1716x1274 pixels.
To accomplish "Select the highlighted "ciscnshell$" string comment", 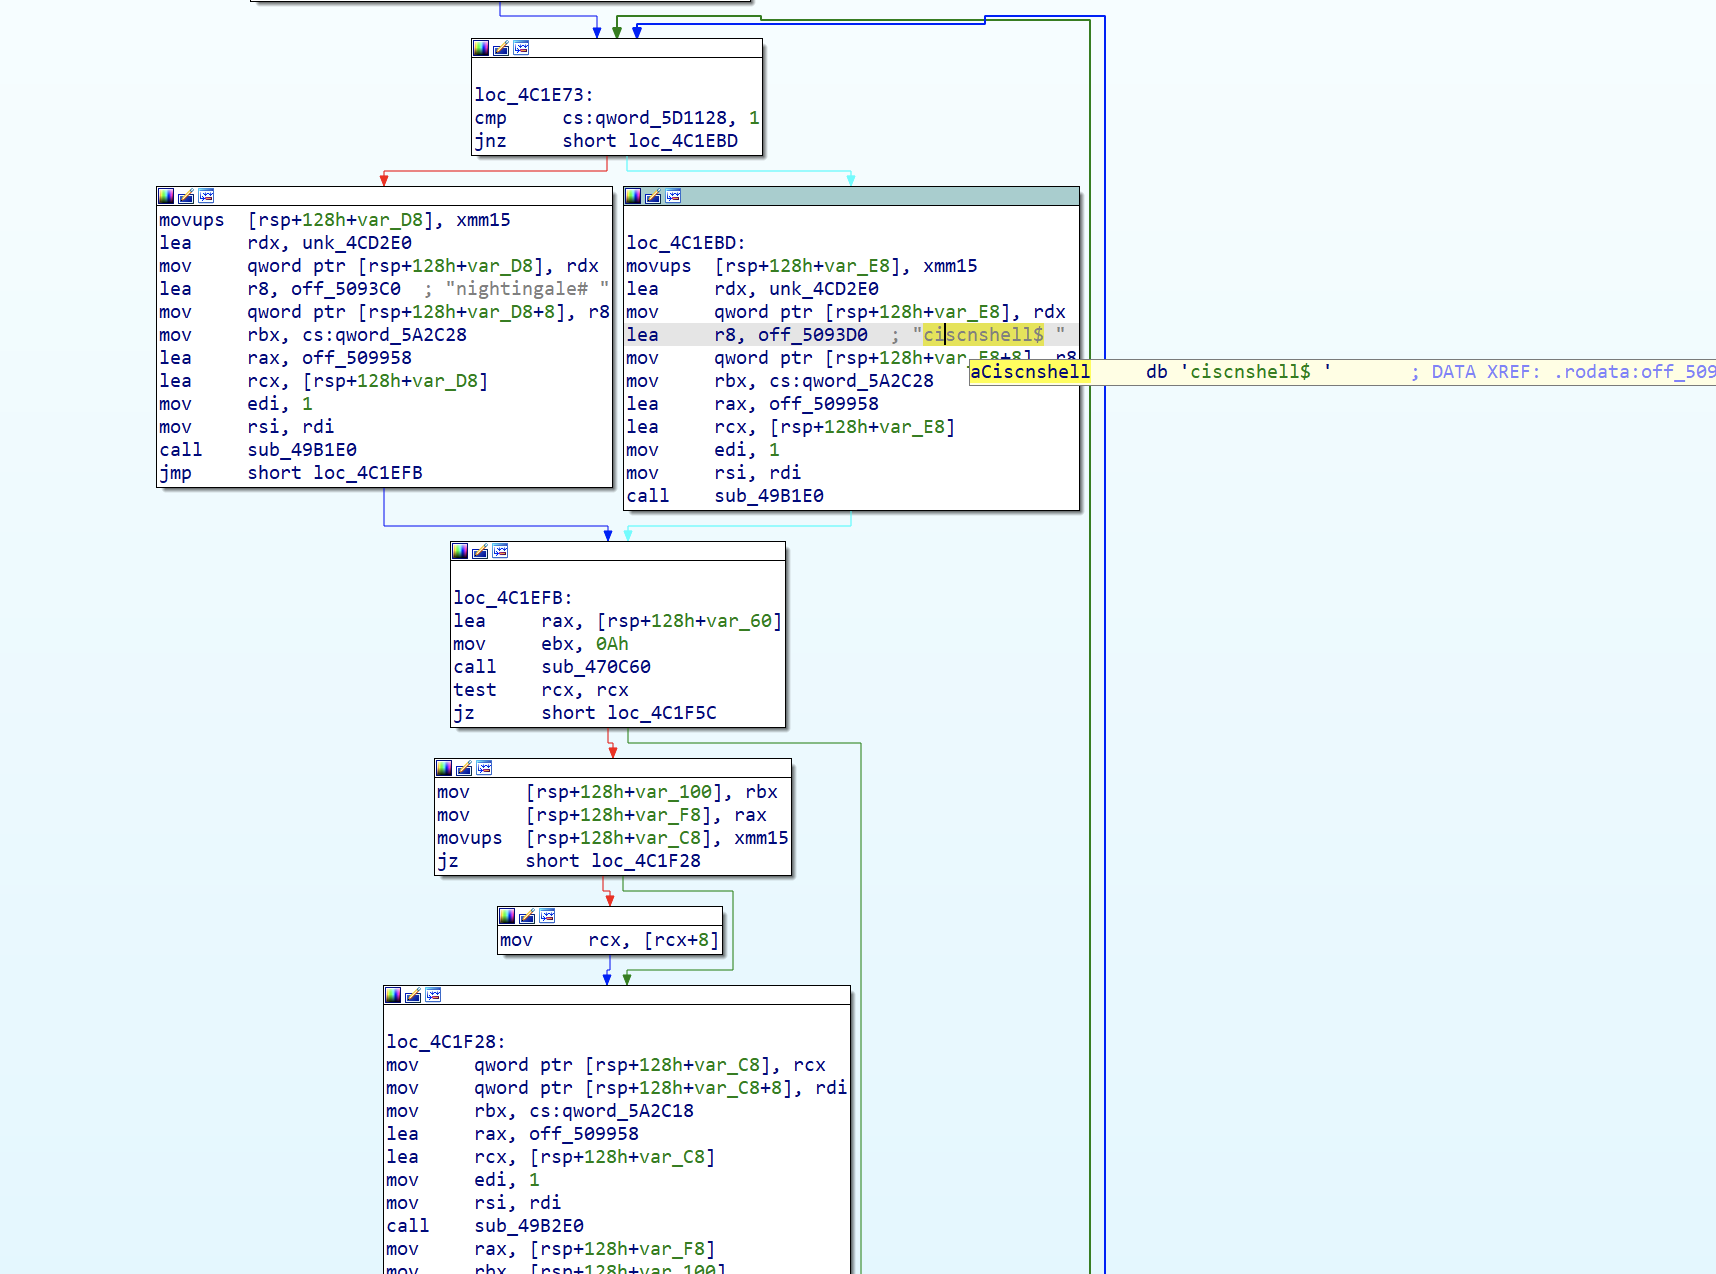I will tap(982, 335).
